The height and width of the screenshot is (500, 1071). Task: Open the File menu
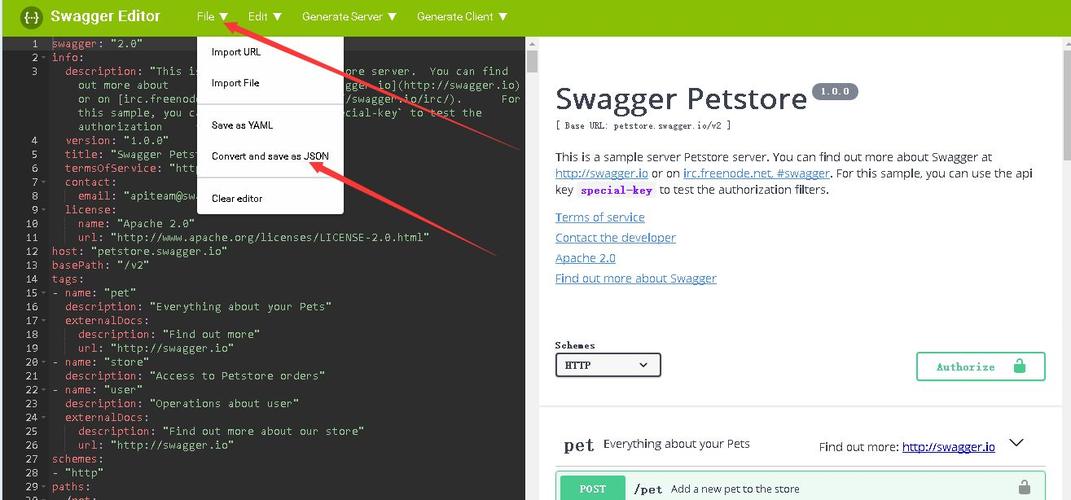pos(212,16)
